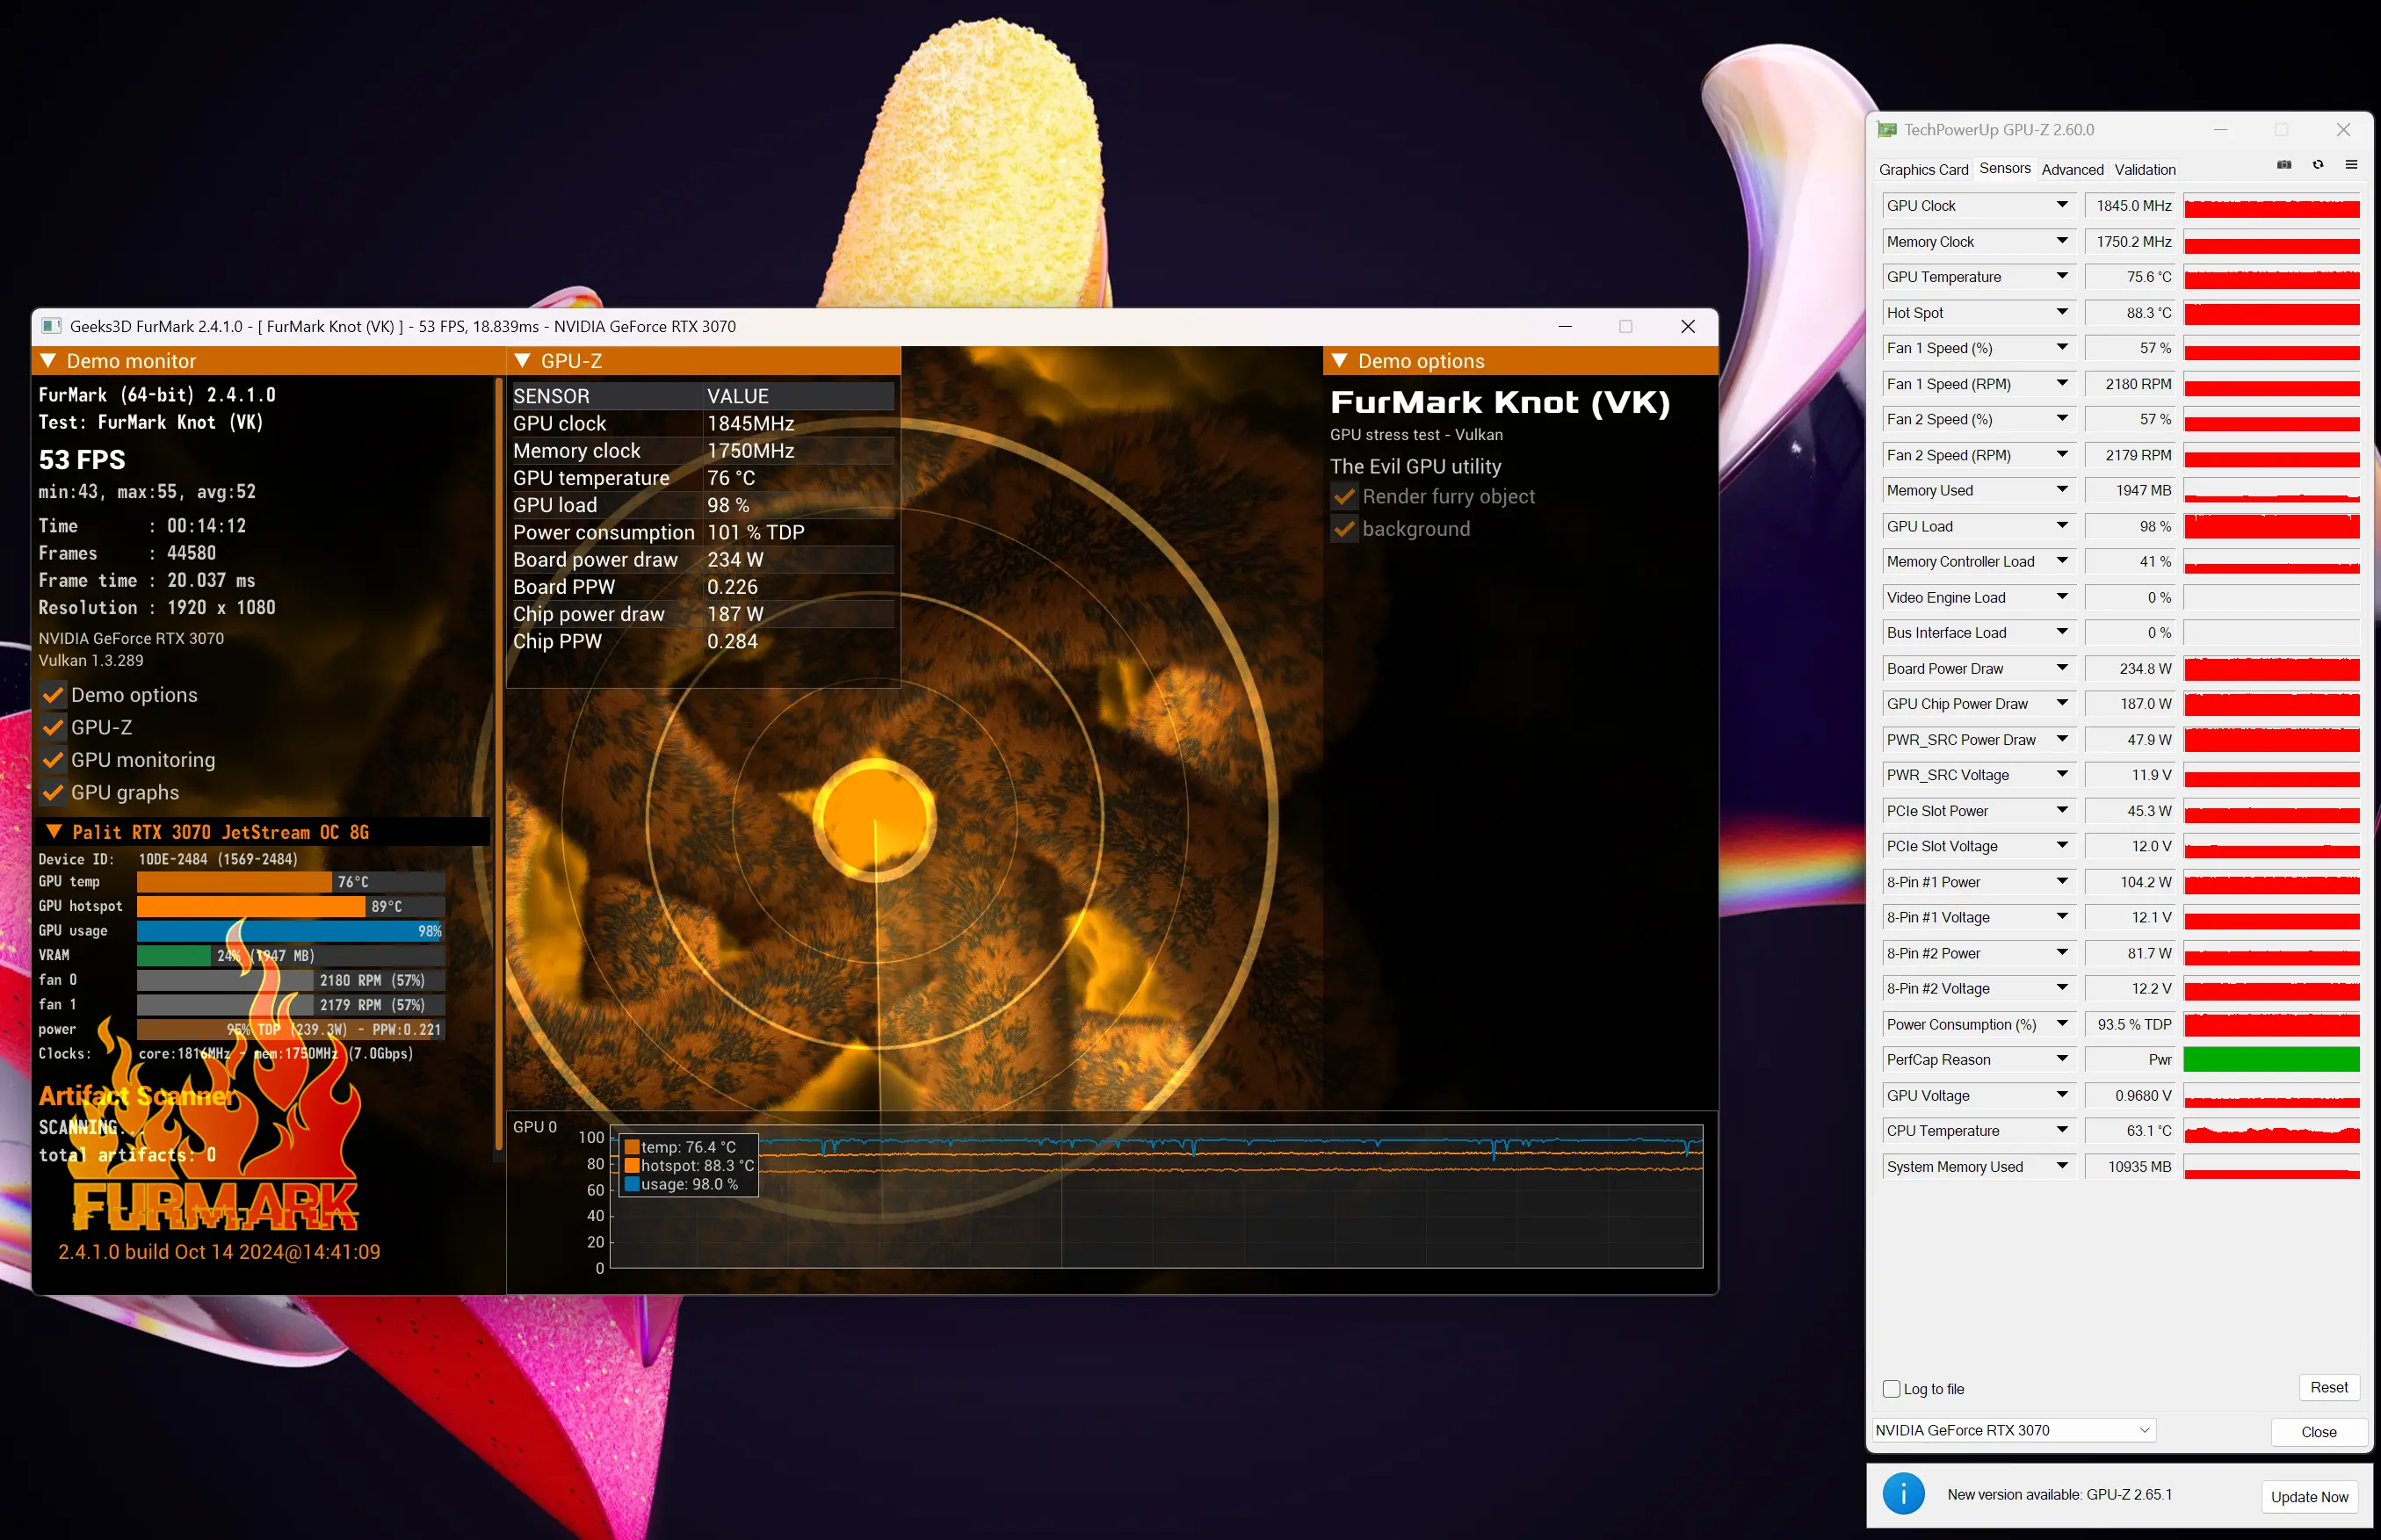Viewport: 2381px width, 1540px height.
Task: Open the GPU Clock sensor dropdown
Action: point(2062,205)
